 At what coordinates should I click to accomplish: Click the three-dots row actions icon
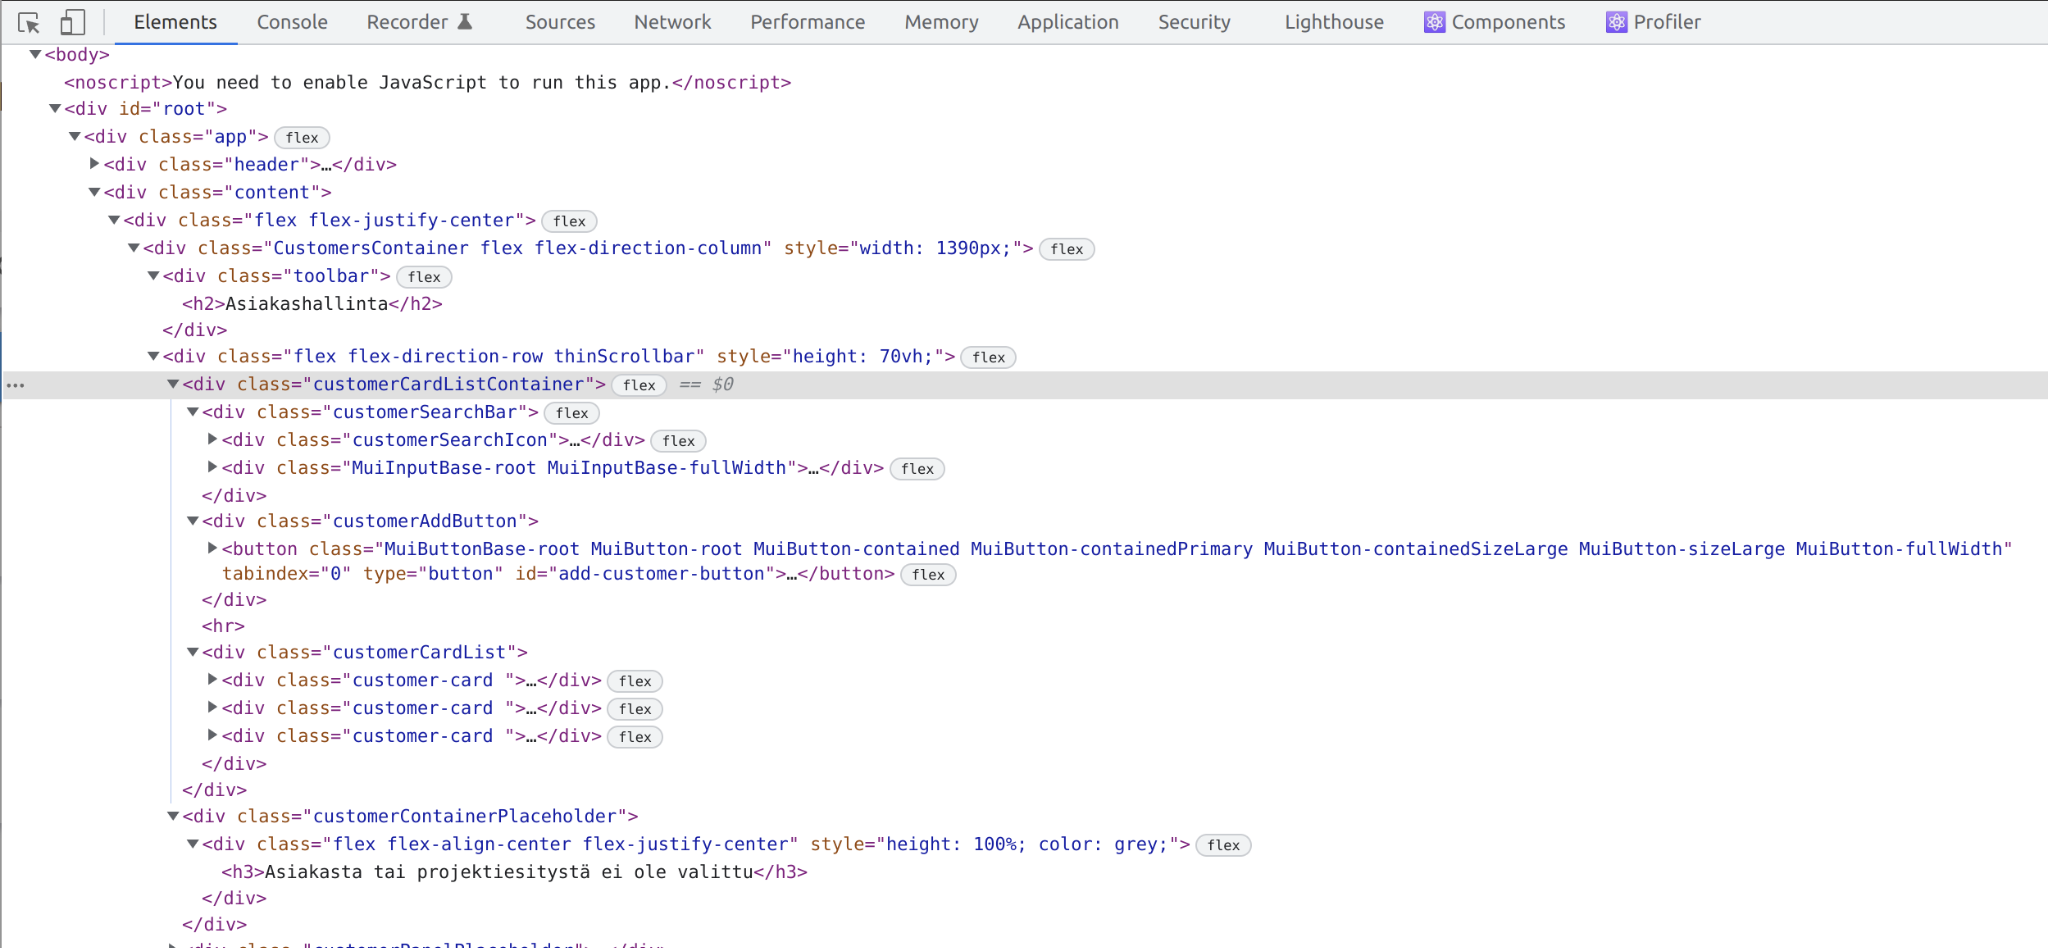coord(15,385)
